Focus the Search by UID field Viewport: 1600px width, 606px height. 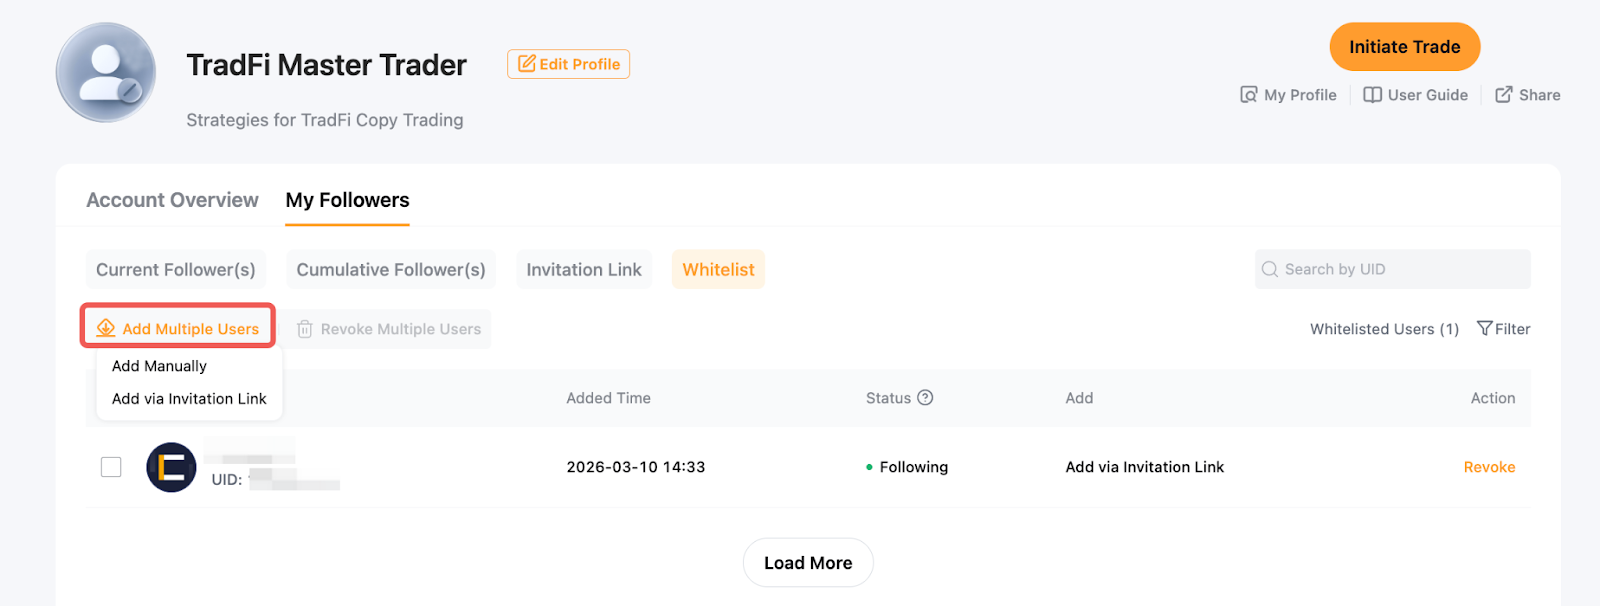tap(1400, 269)
